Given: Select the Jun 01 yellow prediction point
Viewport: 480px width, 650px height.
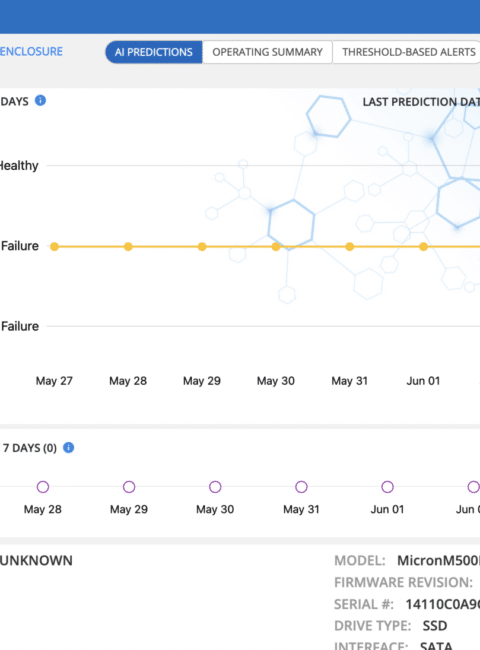Looking at the screenshot, I should point(423,247).
